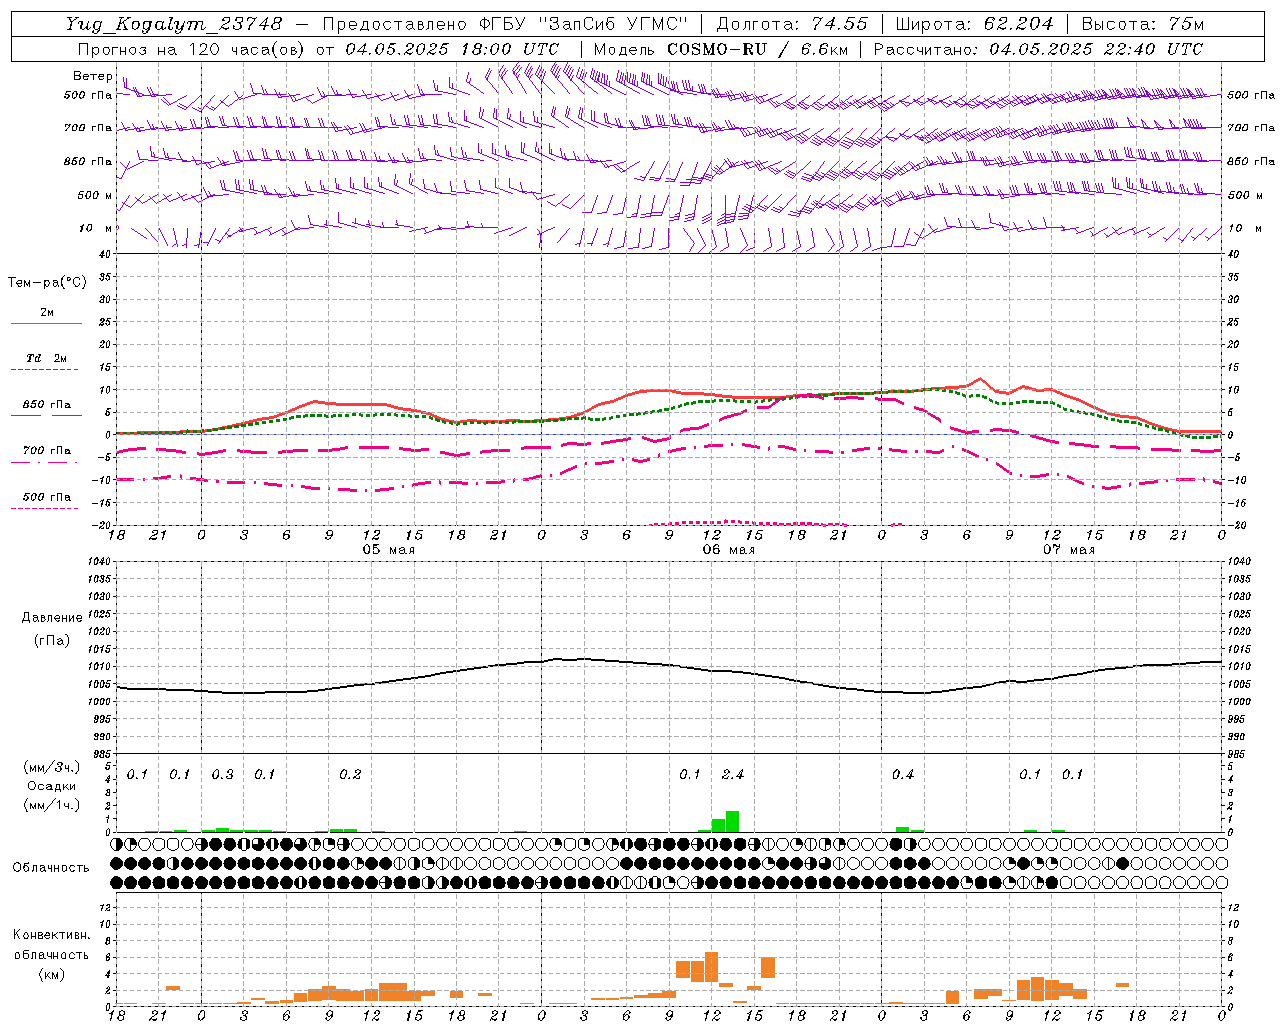Click the forecast start time '04.05.2025 18:00 UTC'
Image resolution: width=1280 pixels, height=1024 pixels.
click(x=452, y=49)
